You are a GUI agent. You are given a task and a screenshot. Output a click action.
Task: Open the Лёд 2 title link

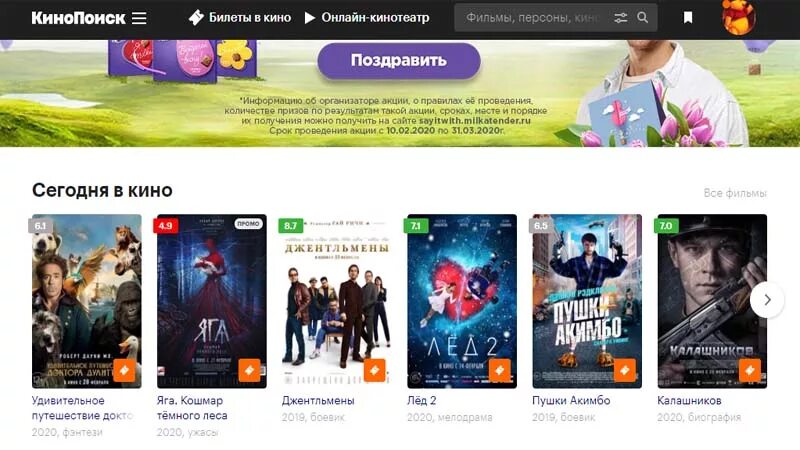click(421, 401)
